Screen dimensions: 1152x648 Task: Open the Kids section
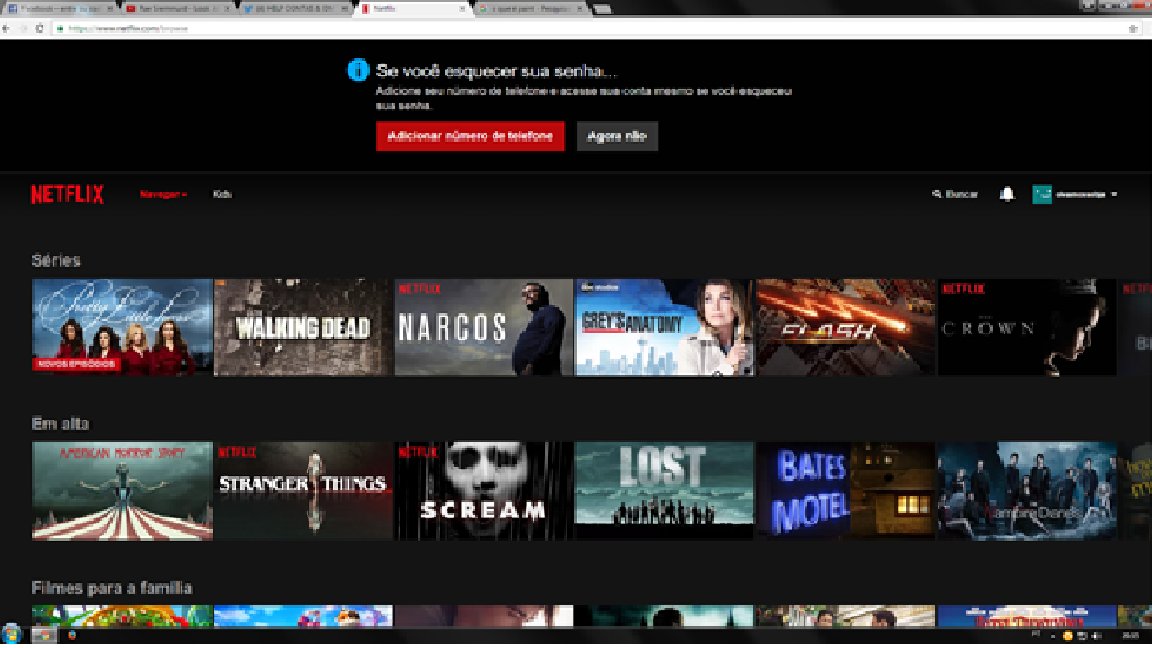coord(222,194)
